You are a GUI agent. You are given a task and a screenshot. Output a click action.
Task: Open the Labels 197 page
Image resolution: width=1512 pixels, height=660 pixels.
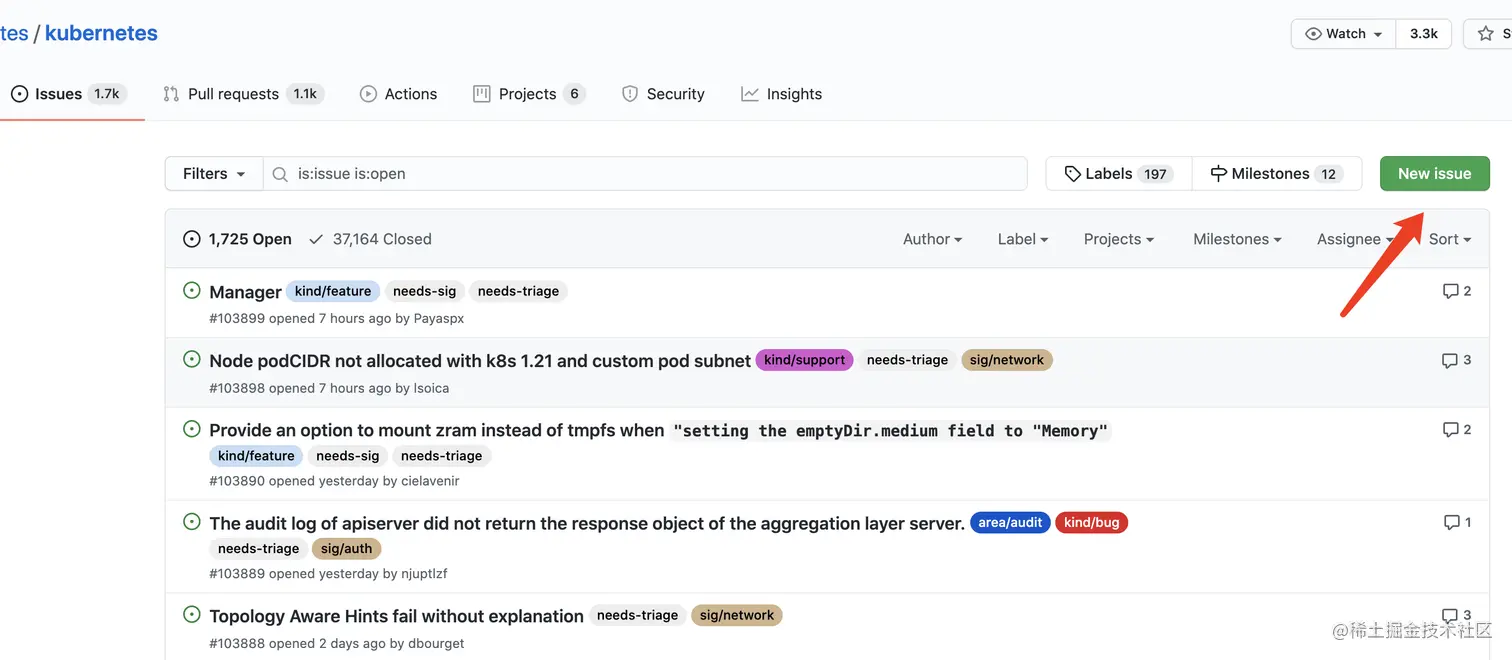(x=1118, y=174)
